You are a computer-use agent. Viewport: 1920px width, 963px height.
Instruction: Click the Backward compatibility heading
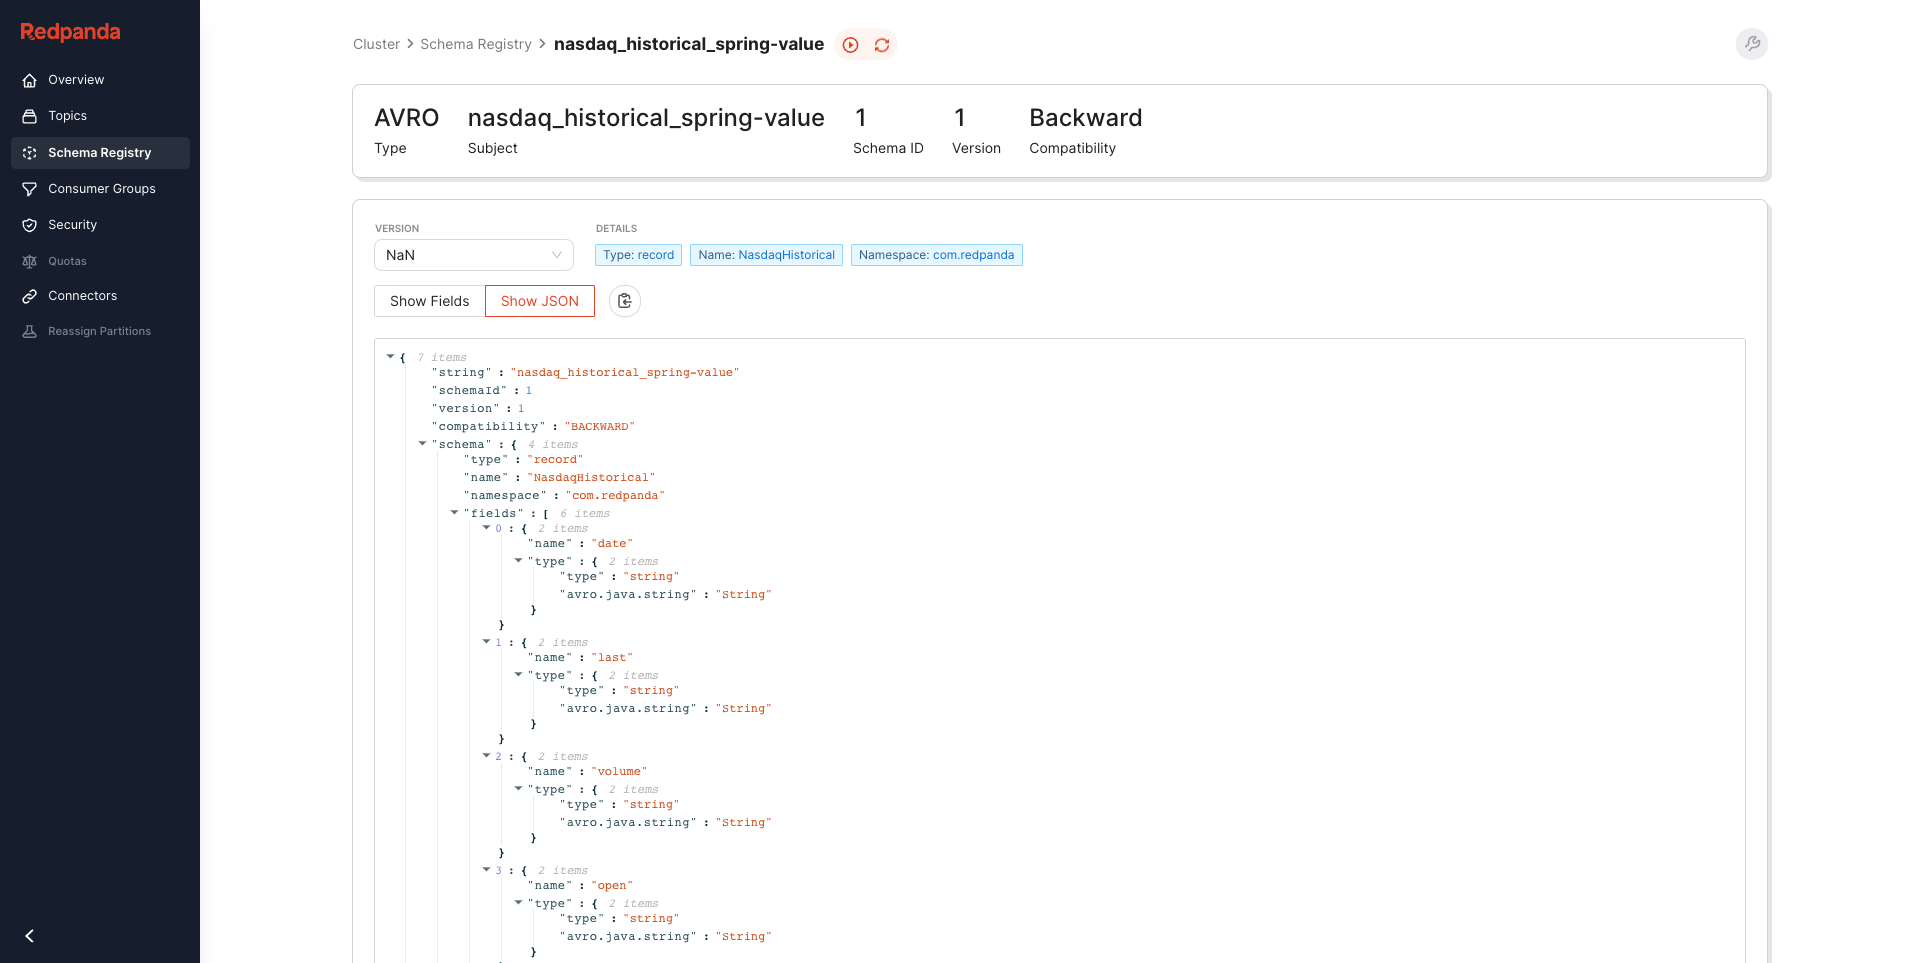point(1086,118)
